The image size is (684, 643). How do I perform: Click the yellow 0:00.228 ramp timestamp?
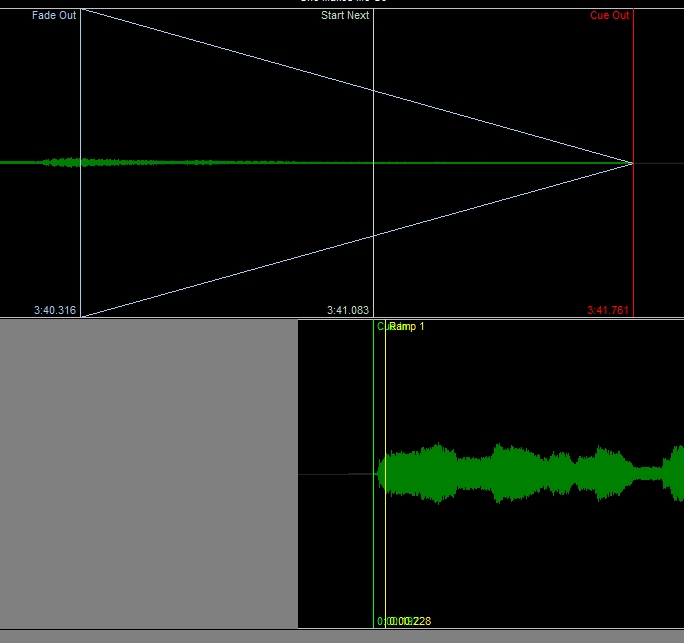[x=414, y=621]
